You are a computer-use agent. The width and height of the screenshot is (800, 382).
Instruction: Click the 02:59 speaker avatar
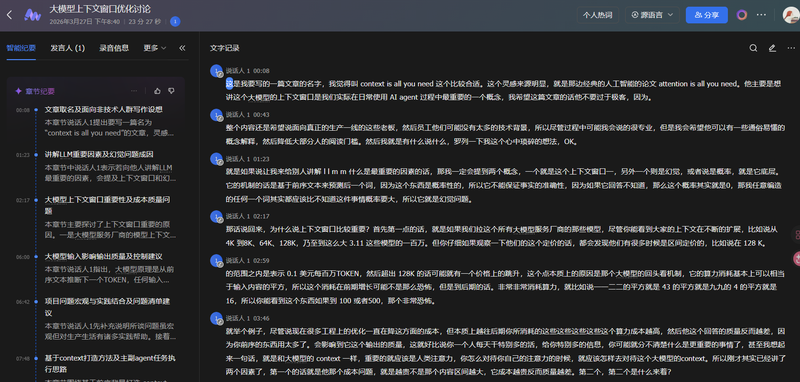[x=217, y=261]
